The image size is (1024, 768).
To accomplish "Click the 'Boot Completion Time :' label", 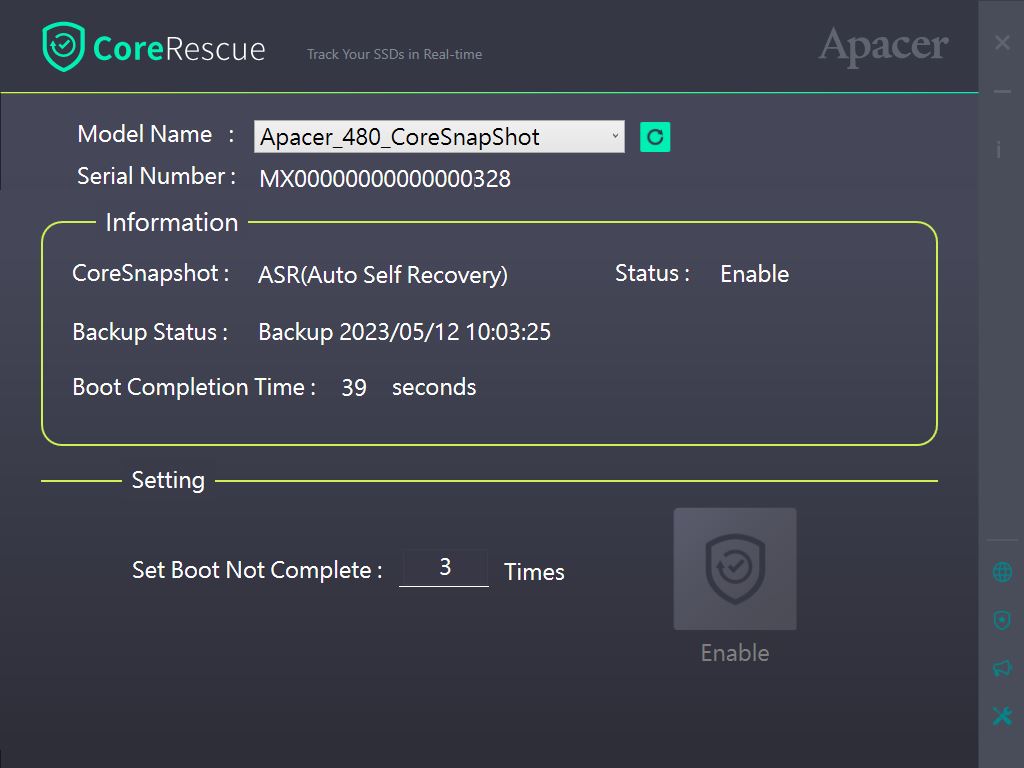I will pos(195,387).
